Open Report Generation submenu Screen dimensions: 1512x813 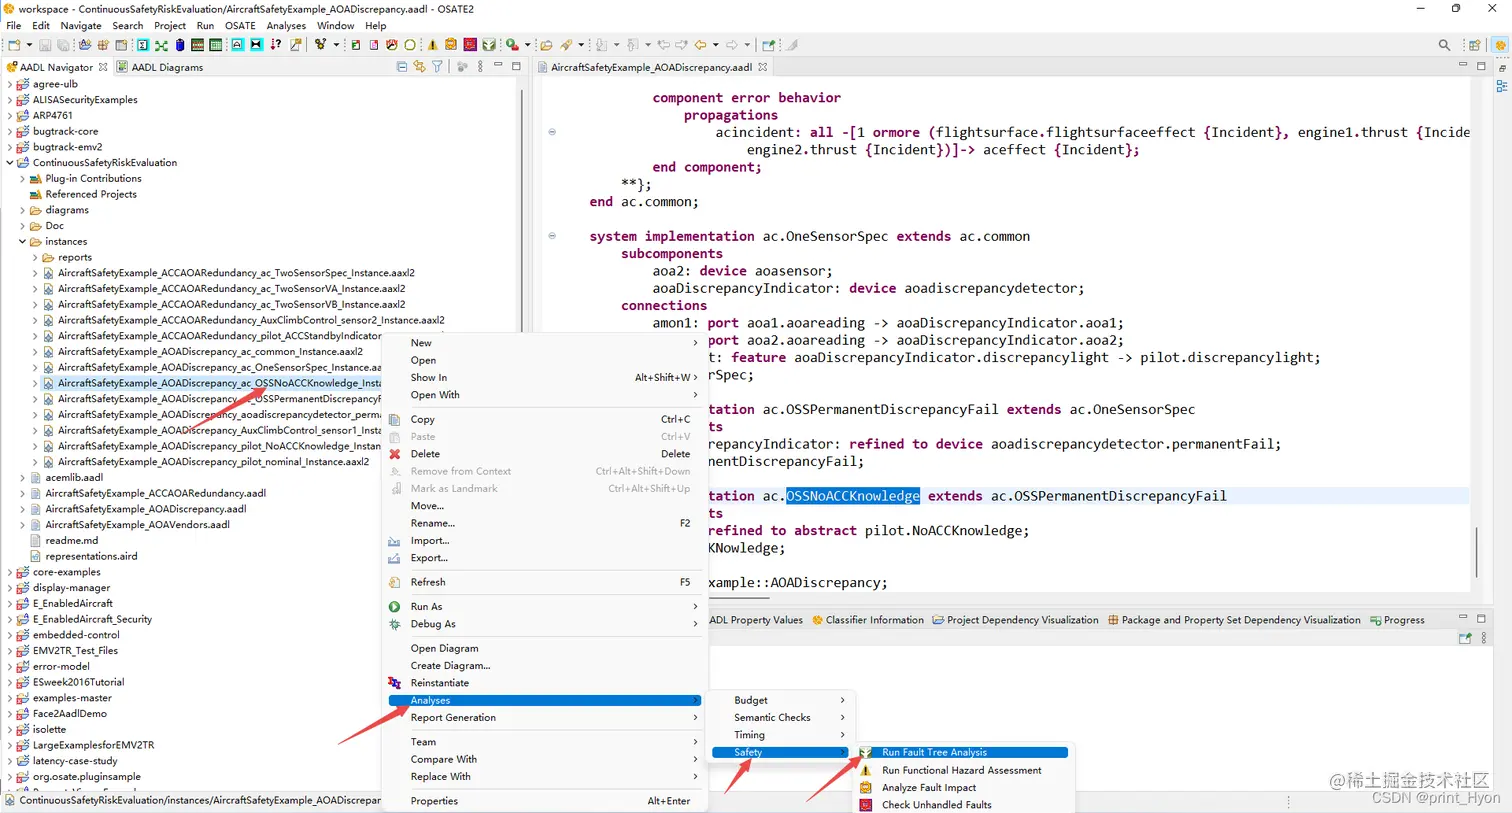click(x=544, y=717)
